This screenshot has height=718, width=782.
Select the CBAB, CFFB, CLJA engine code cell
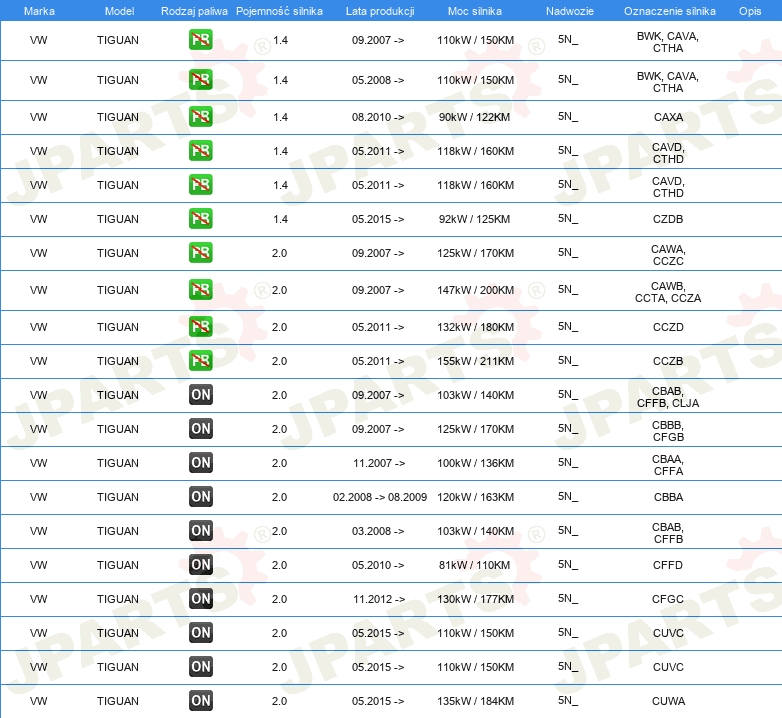click(x=668, y=397)
